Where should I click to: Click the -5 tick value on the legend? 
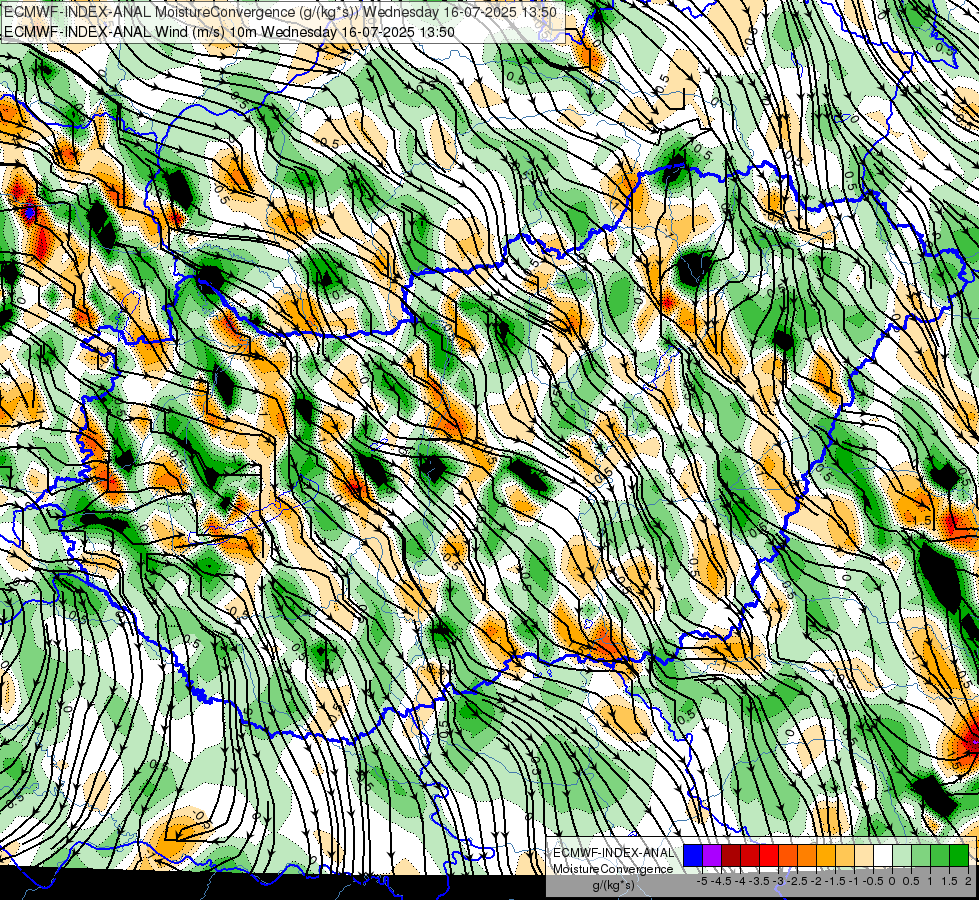(702, 881)
